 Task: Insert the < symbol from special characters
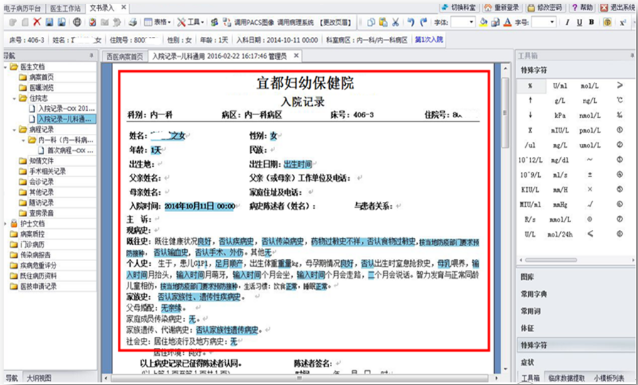click(x=590, y=234)
